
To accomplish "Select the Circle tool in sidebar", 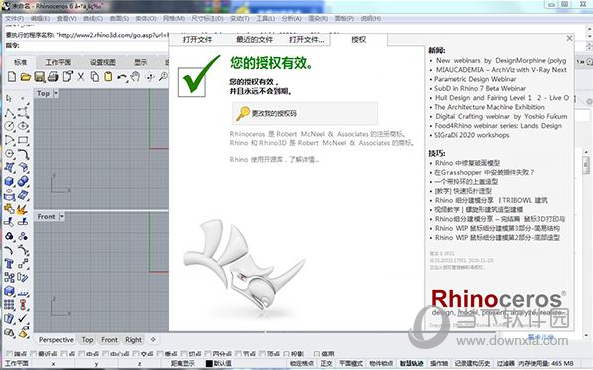I will (9, 126).
